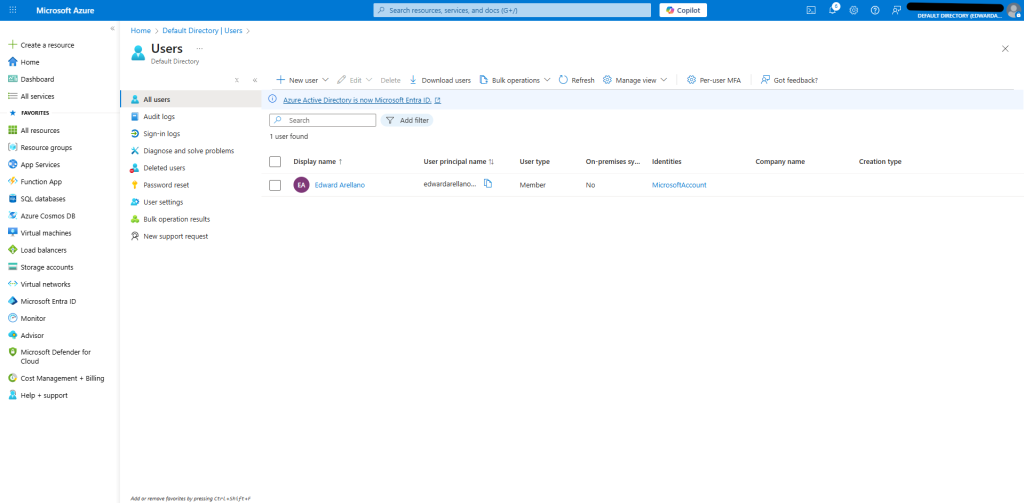Expand Bulk operations dropdown

click(x=515, y=80)
